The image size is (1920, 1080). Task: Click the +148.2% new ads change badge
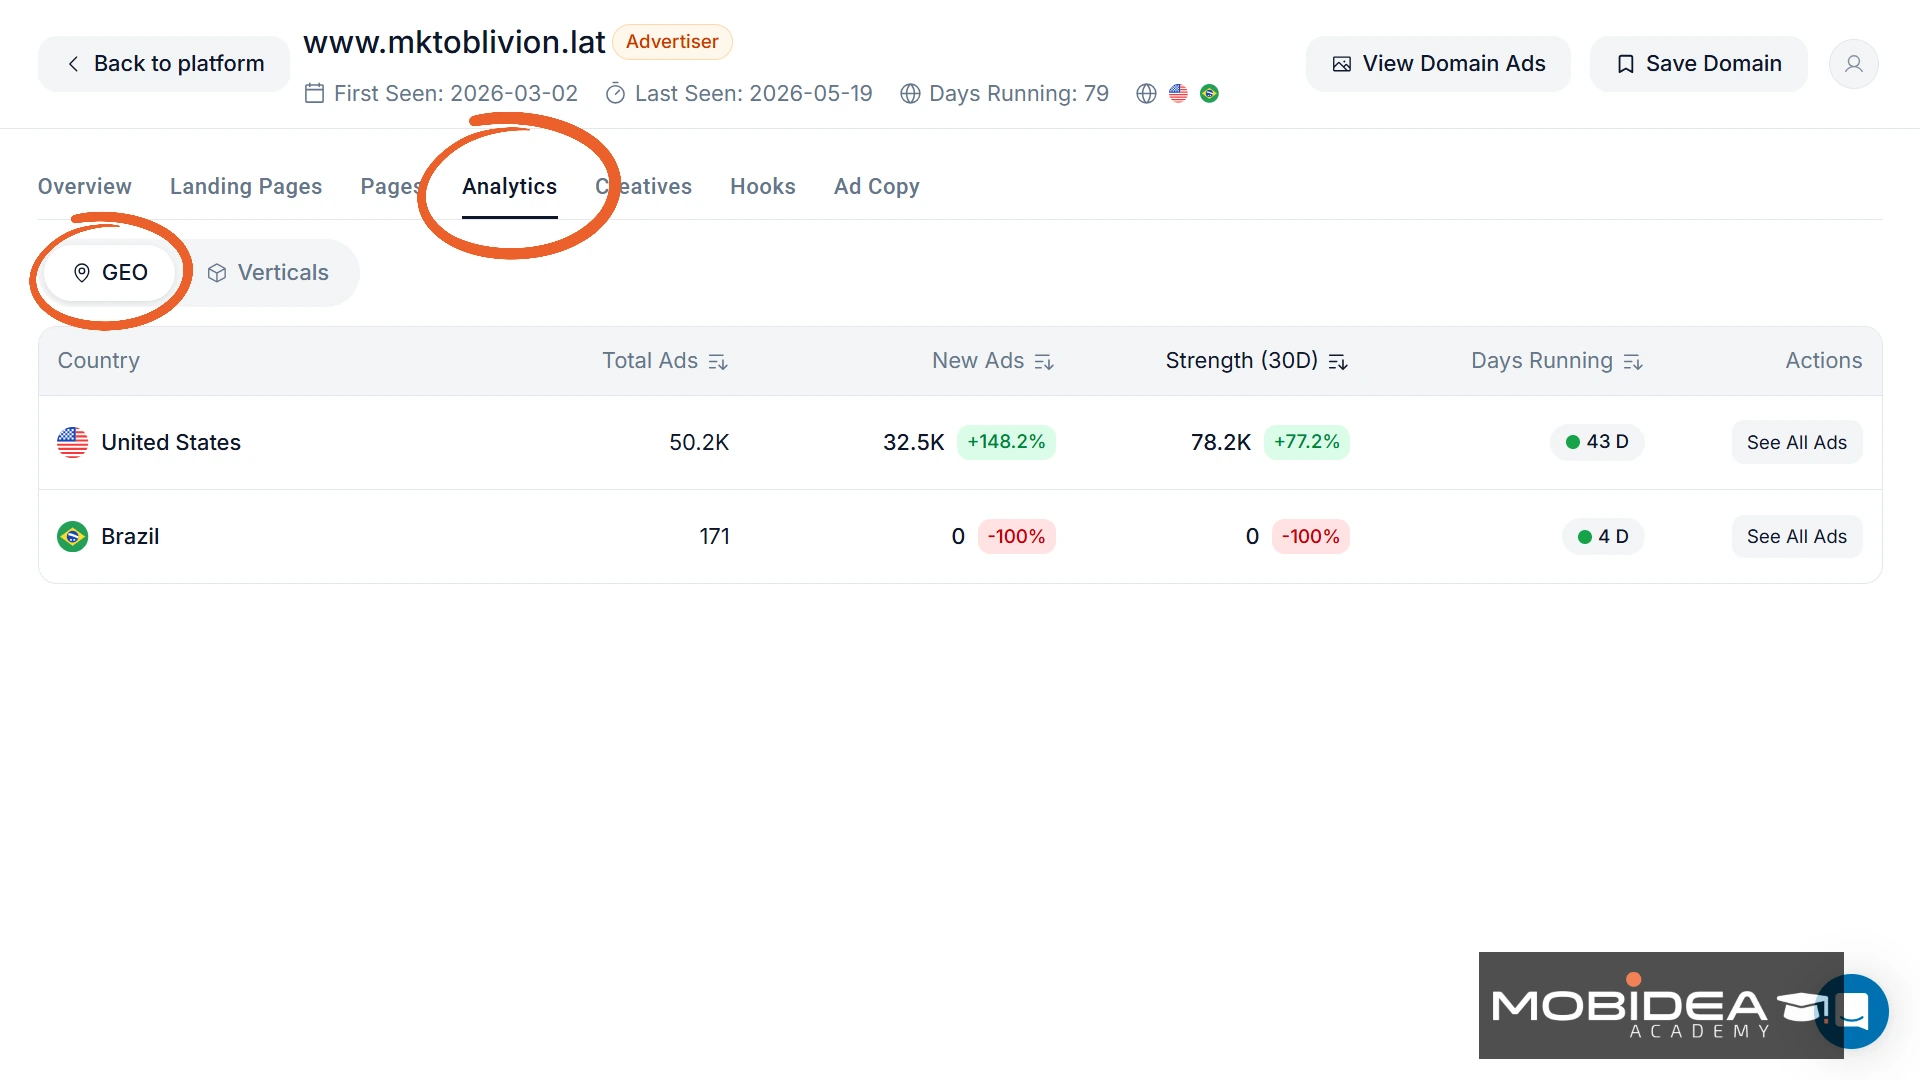(x=1006, y=441)
